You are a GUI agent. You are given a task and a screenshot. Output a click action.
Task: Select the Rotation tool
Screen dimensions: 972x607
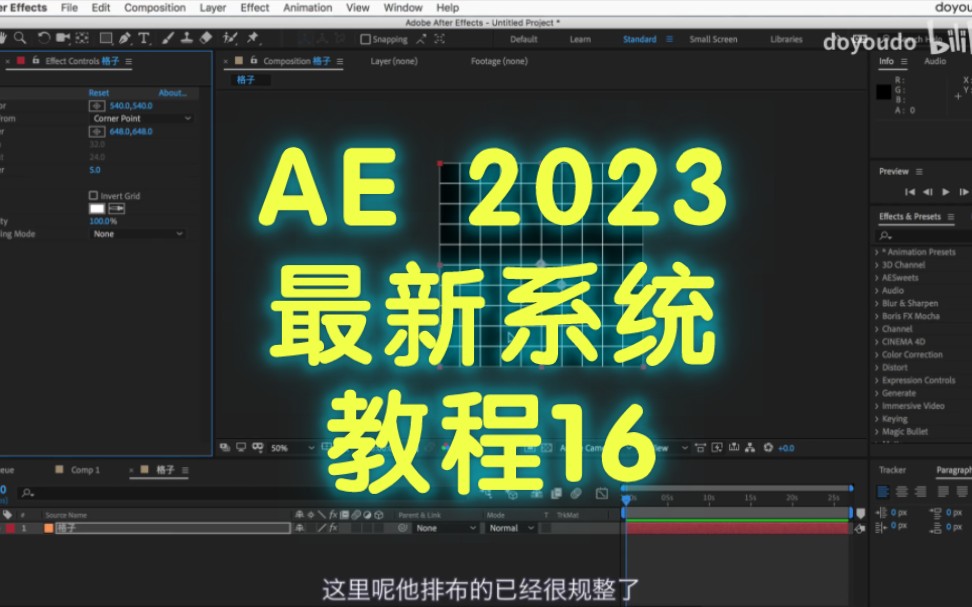tap(43, 37)
